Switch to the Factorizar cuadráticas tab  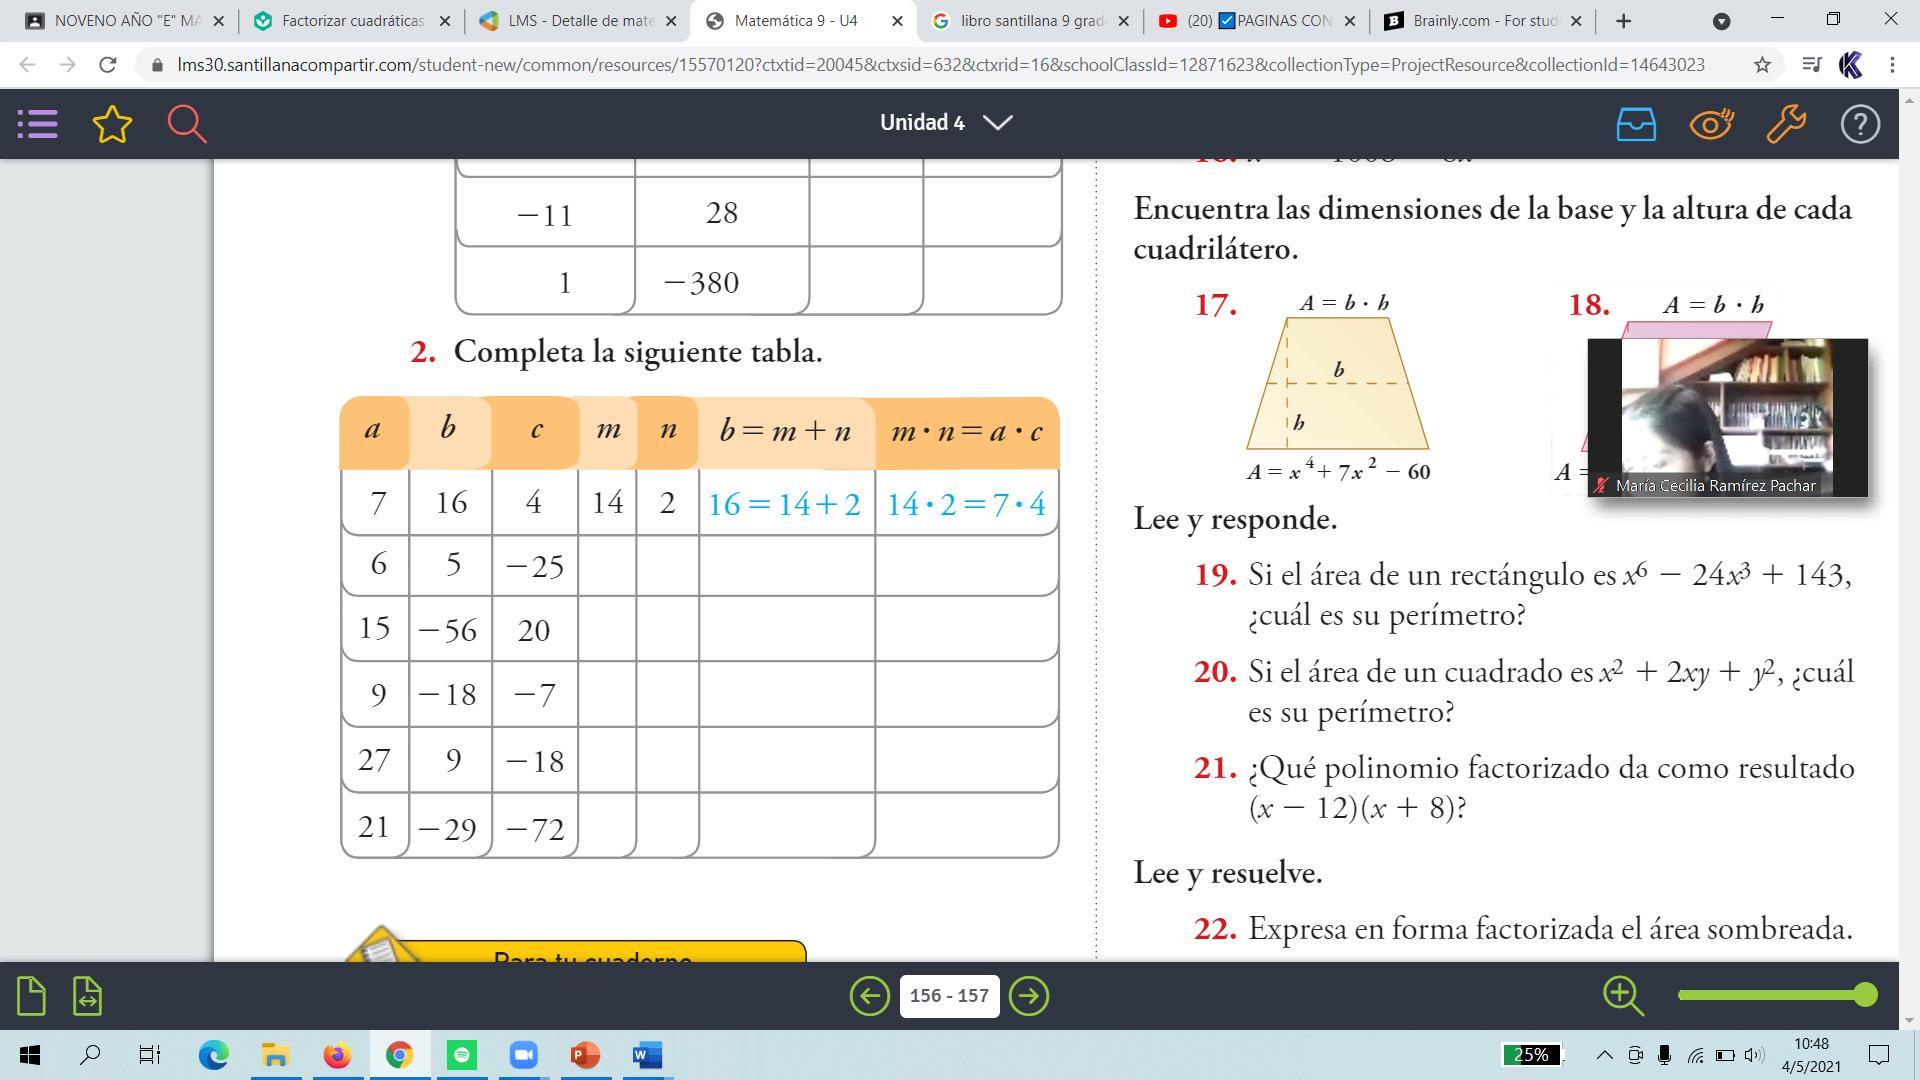(x=352, y=20)
